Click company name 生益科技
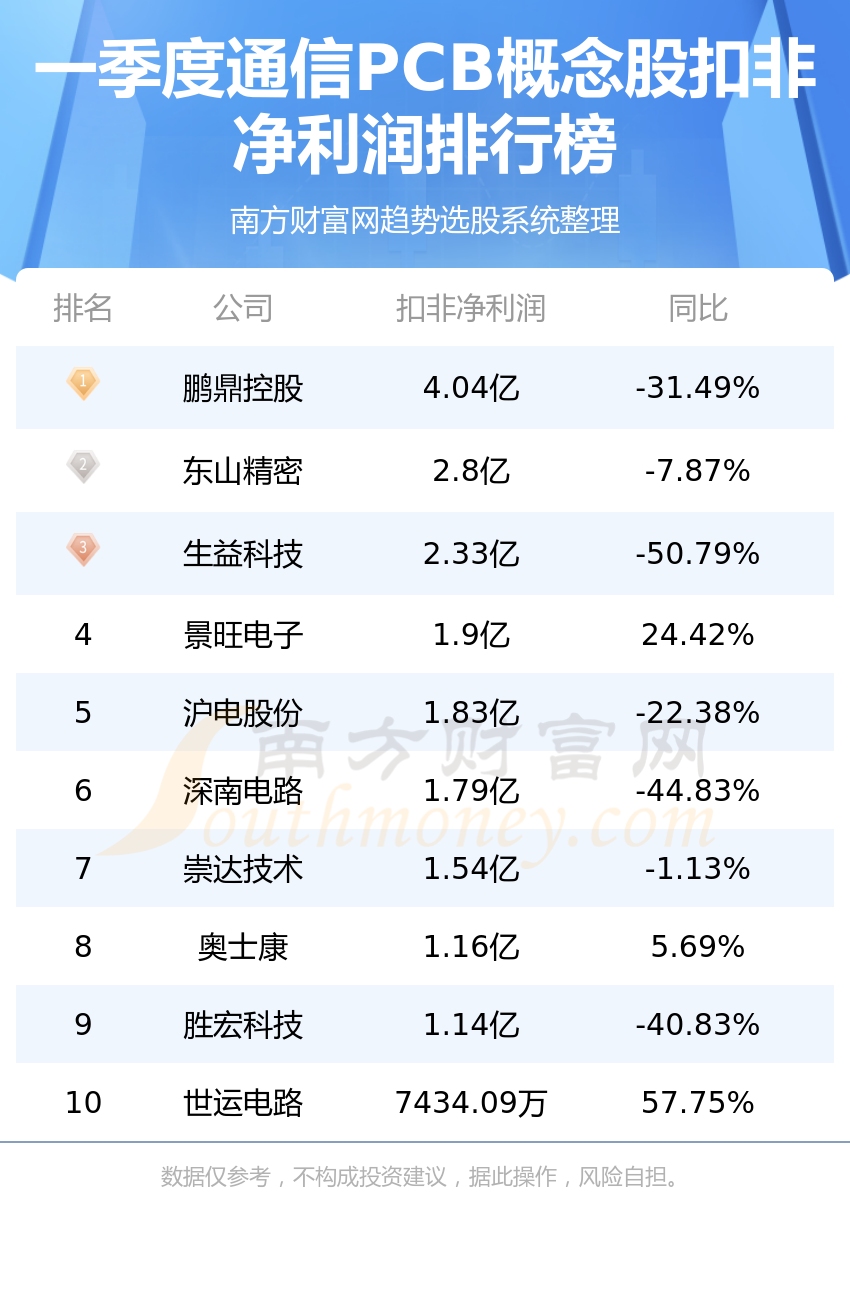Image resolution: width=850 pixels, height=1300 pixels. tap(243, 554)
